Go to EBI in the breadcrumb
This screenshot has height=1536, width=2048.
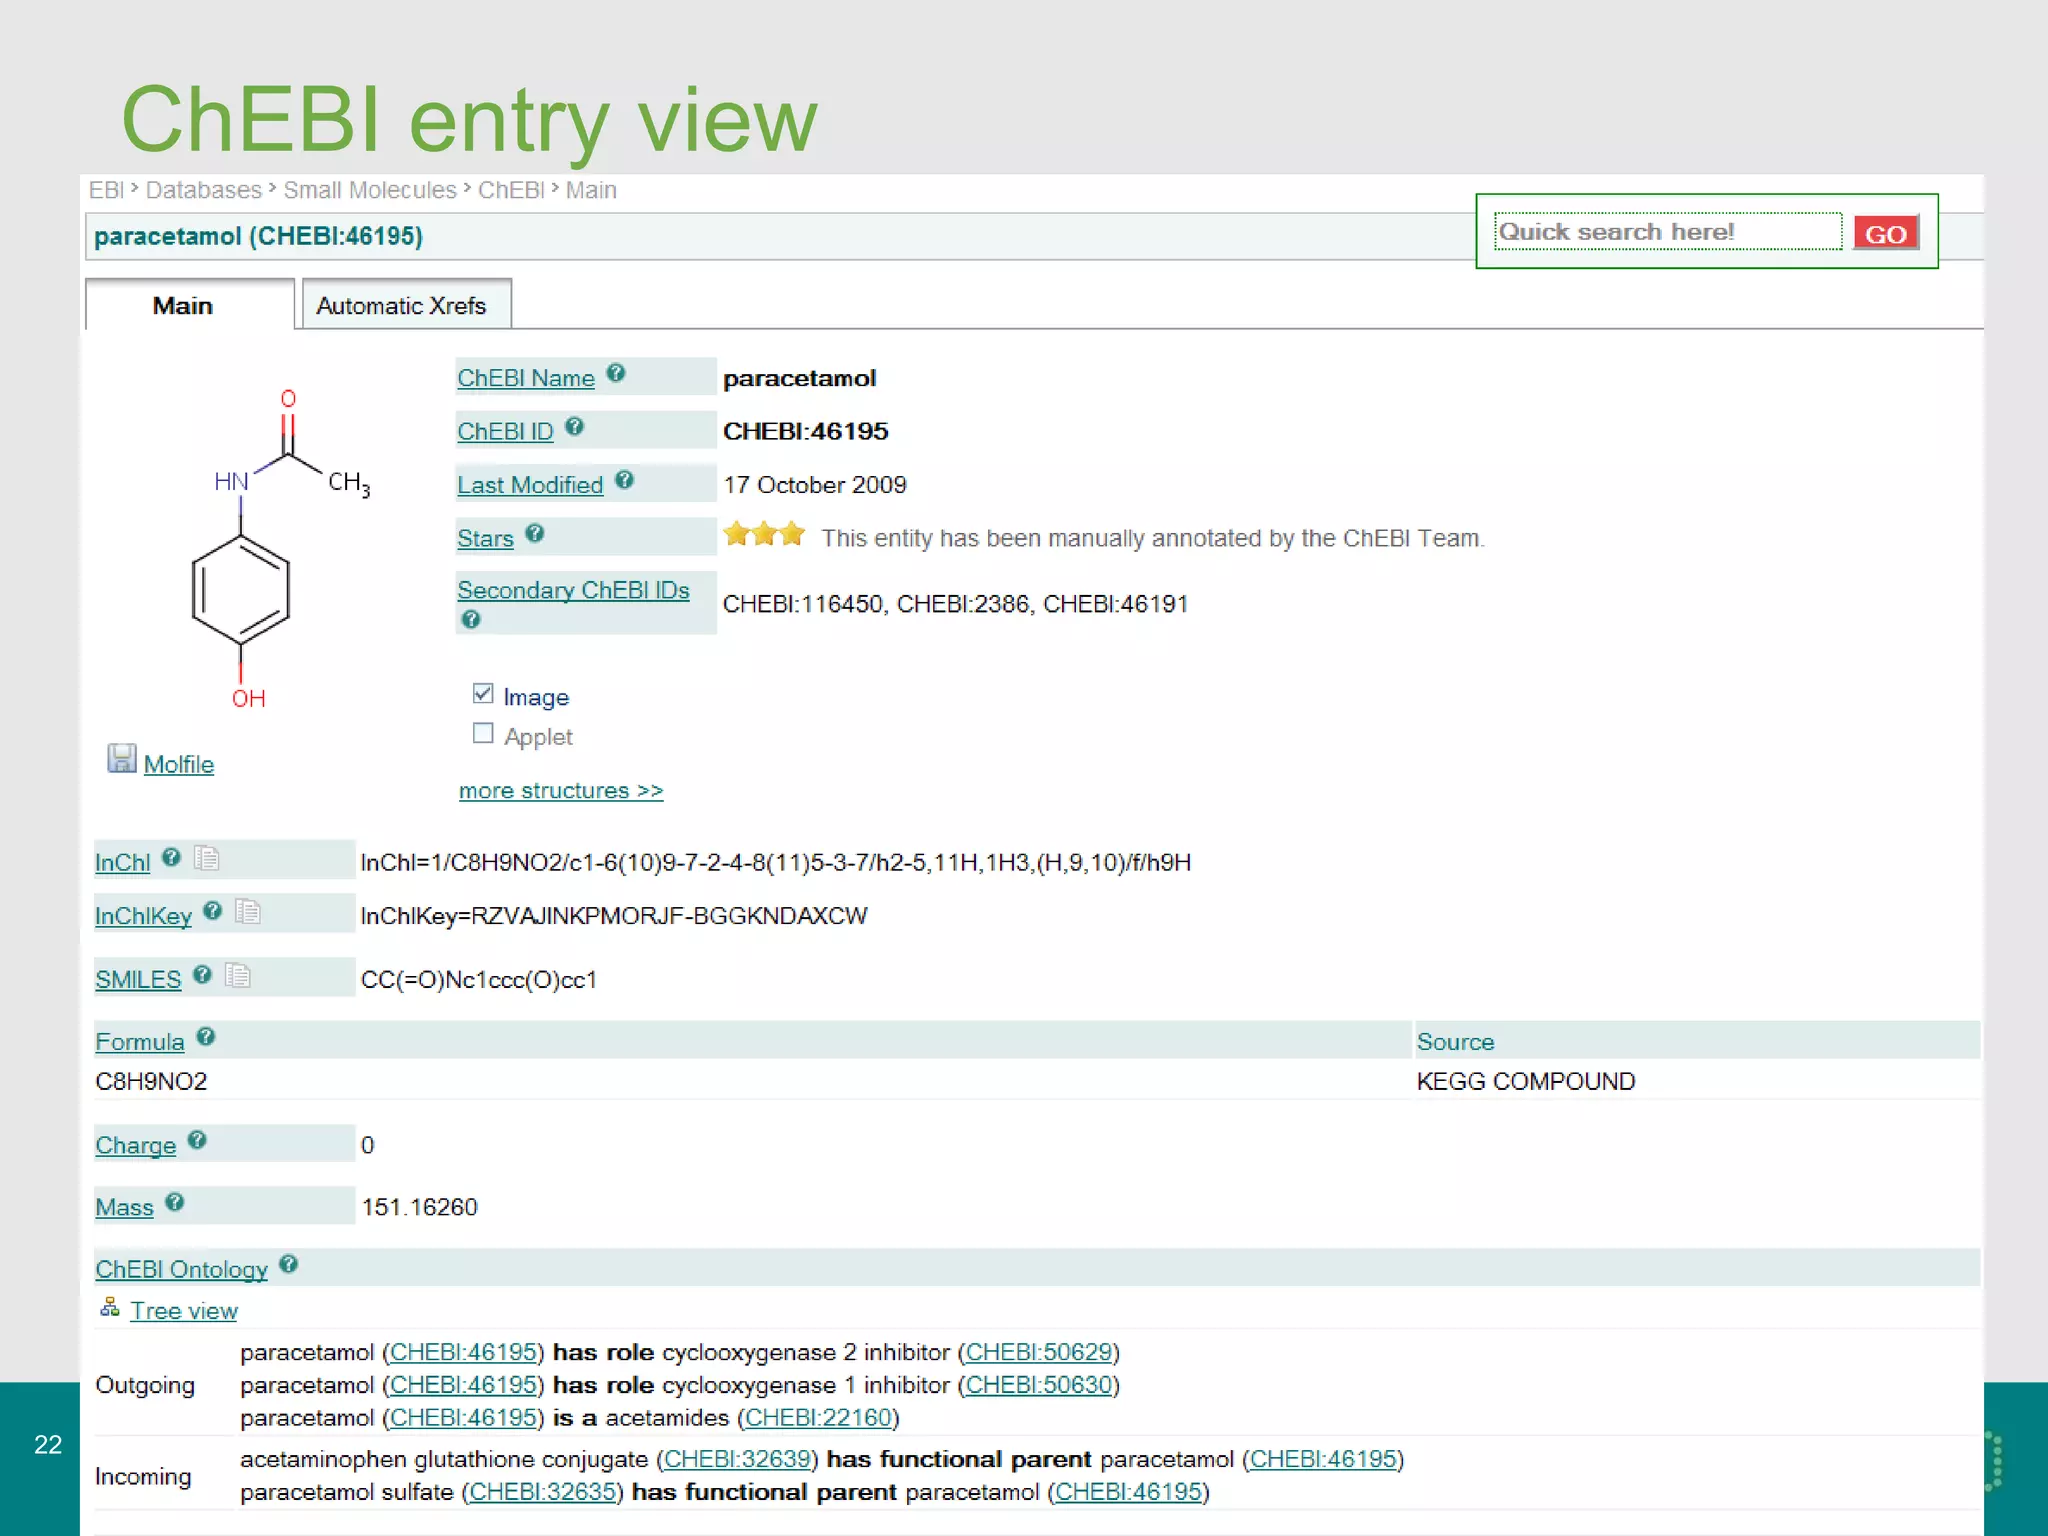pos(106,190)
